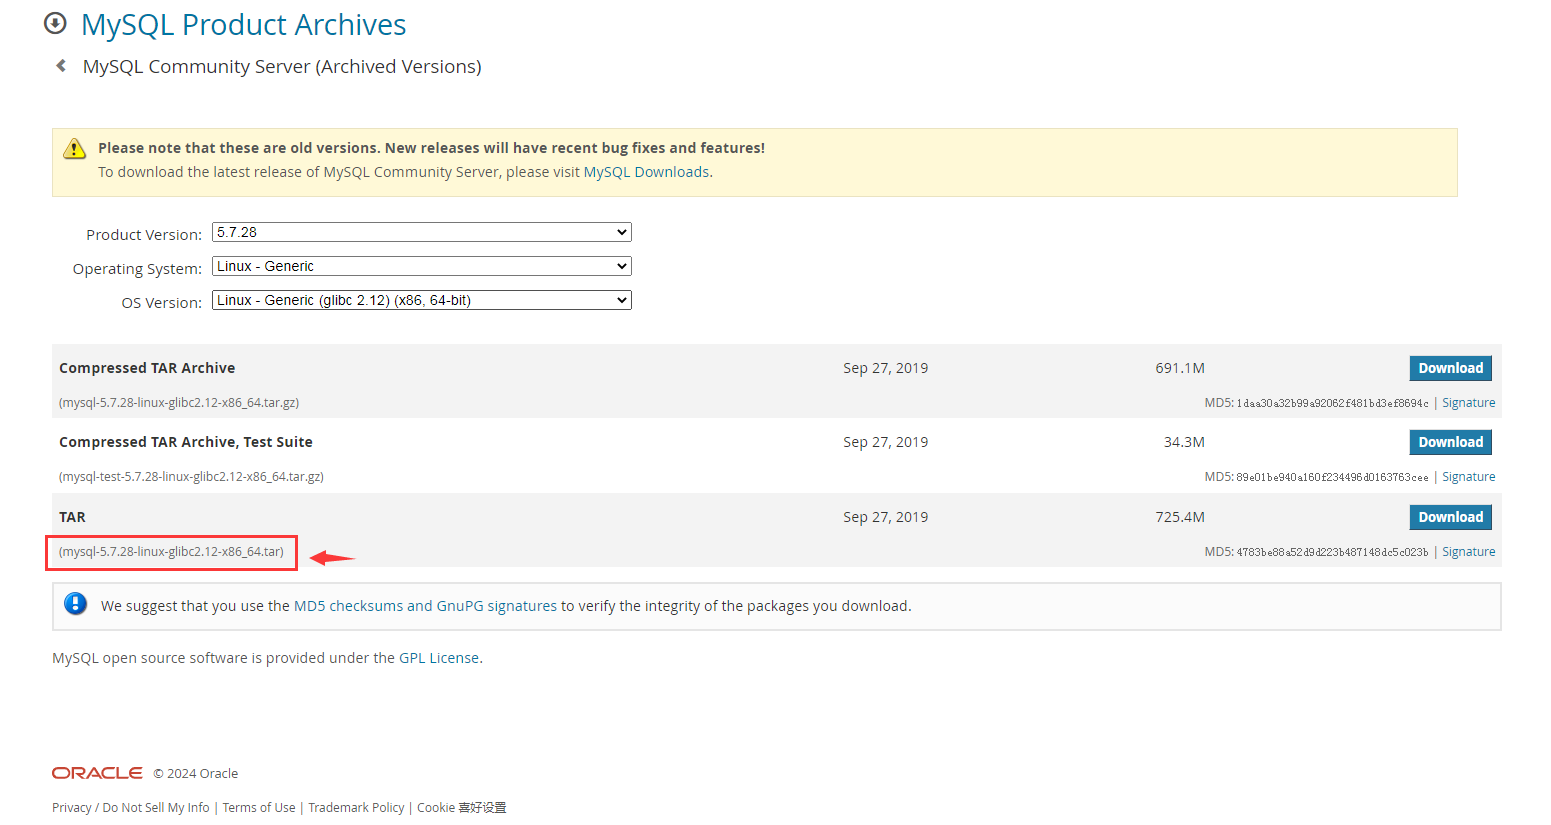Viewport: 1551px width, 825px height.
Task: Open the GPL License link
Action: (x=439, y=658)
